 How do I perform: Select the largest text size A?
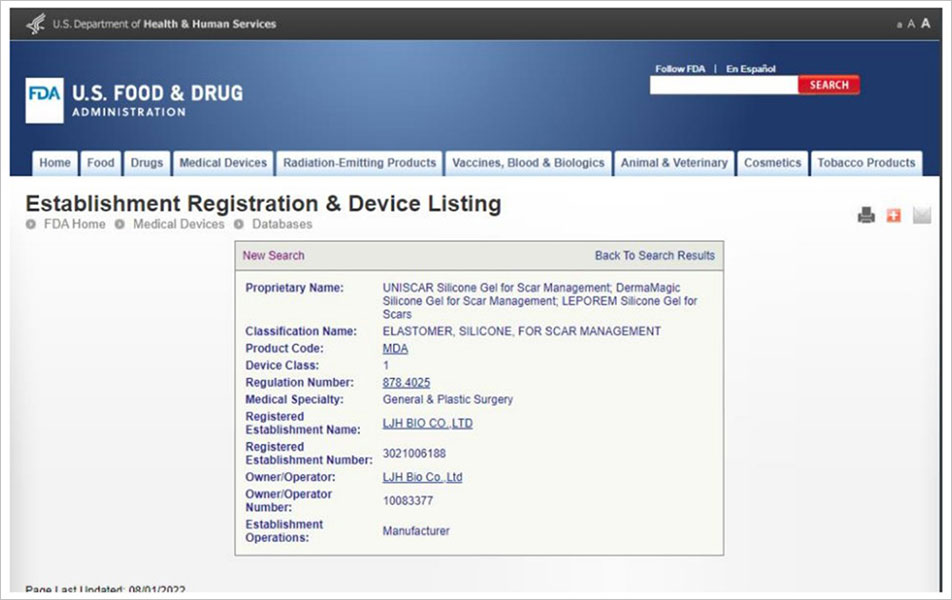click(925, 23)
